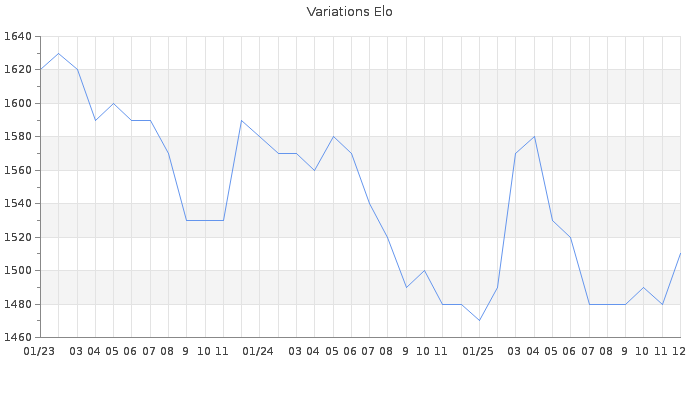700x400 pixels.
Task: Select the 1560 y-axis label
Action: click(17, 171)
